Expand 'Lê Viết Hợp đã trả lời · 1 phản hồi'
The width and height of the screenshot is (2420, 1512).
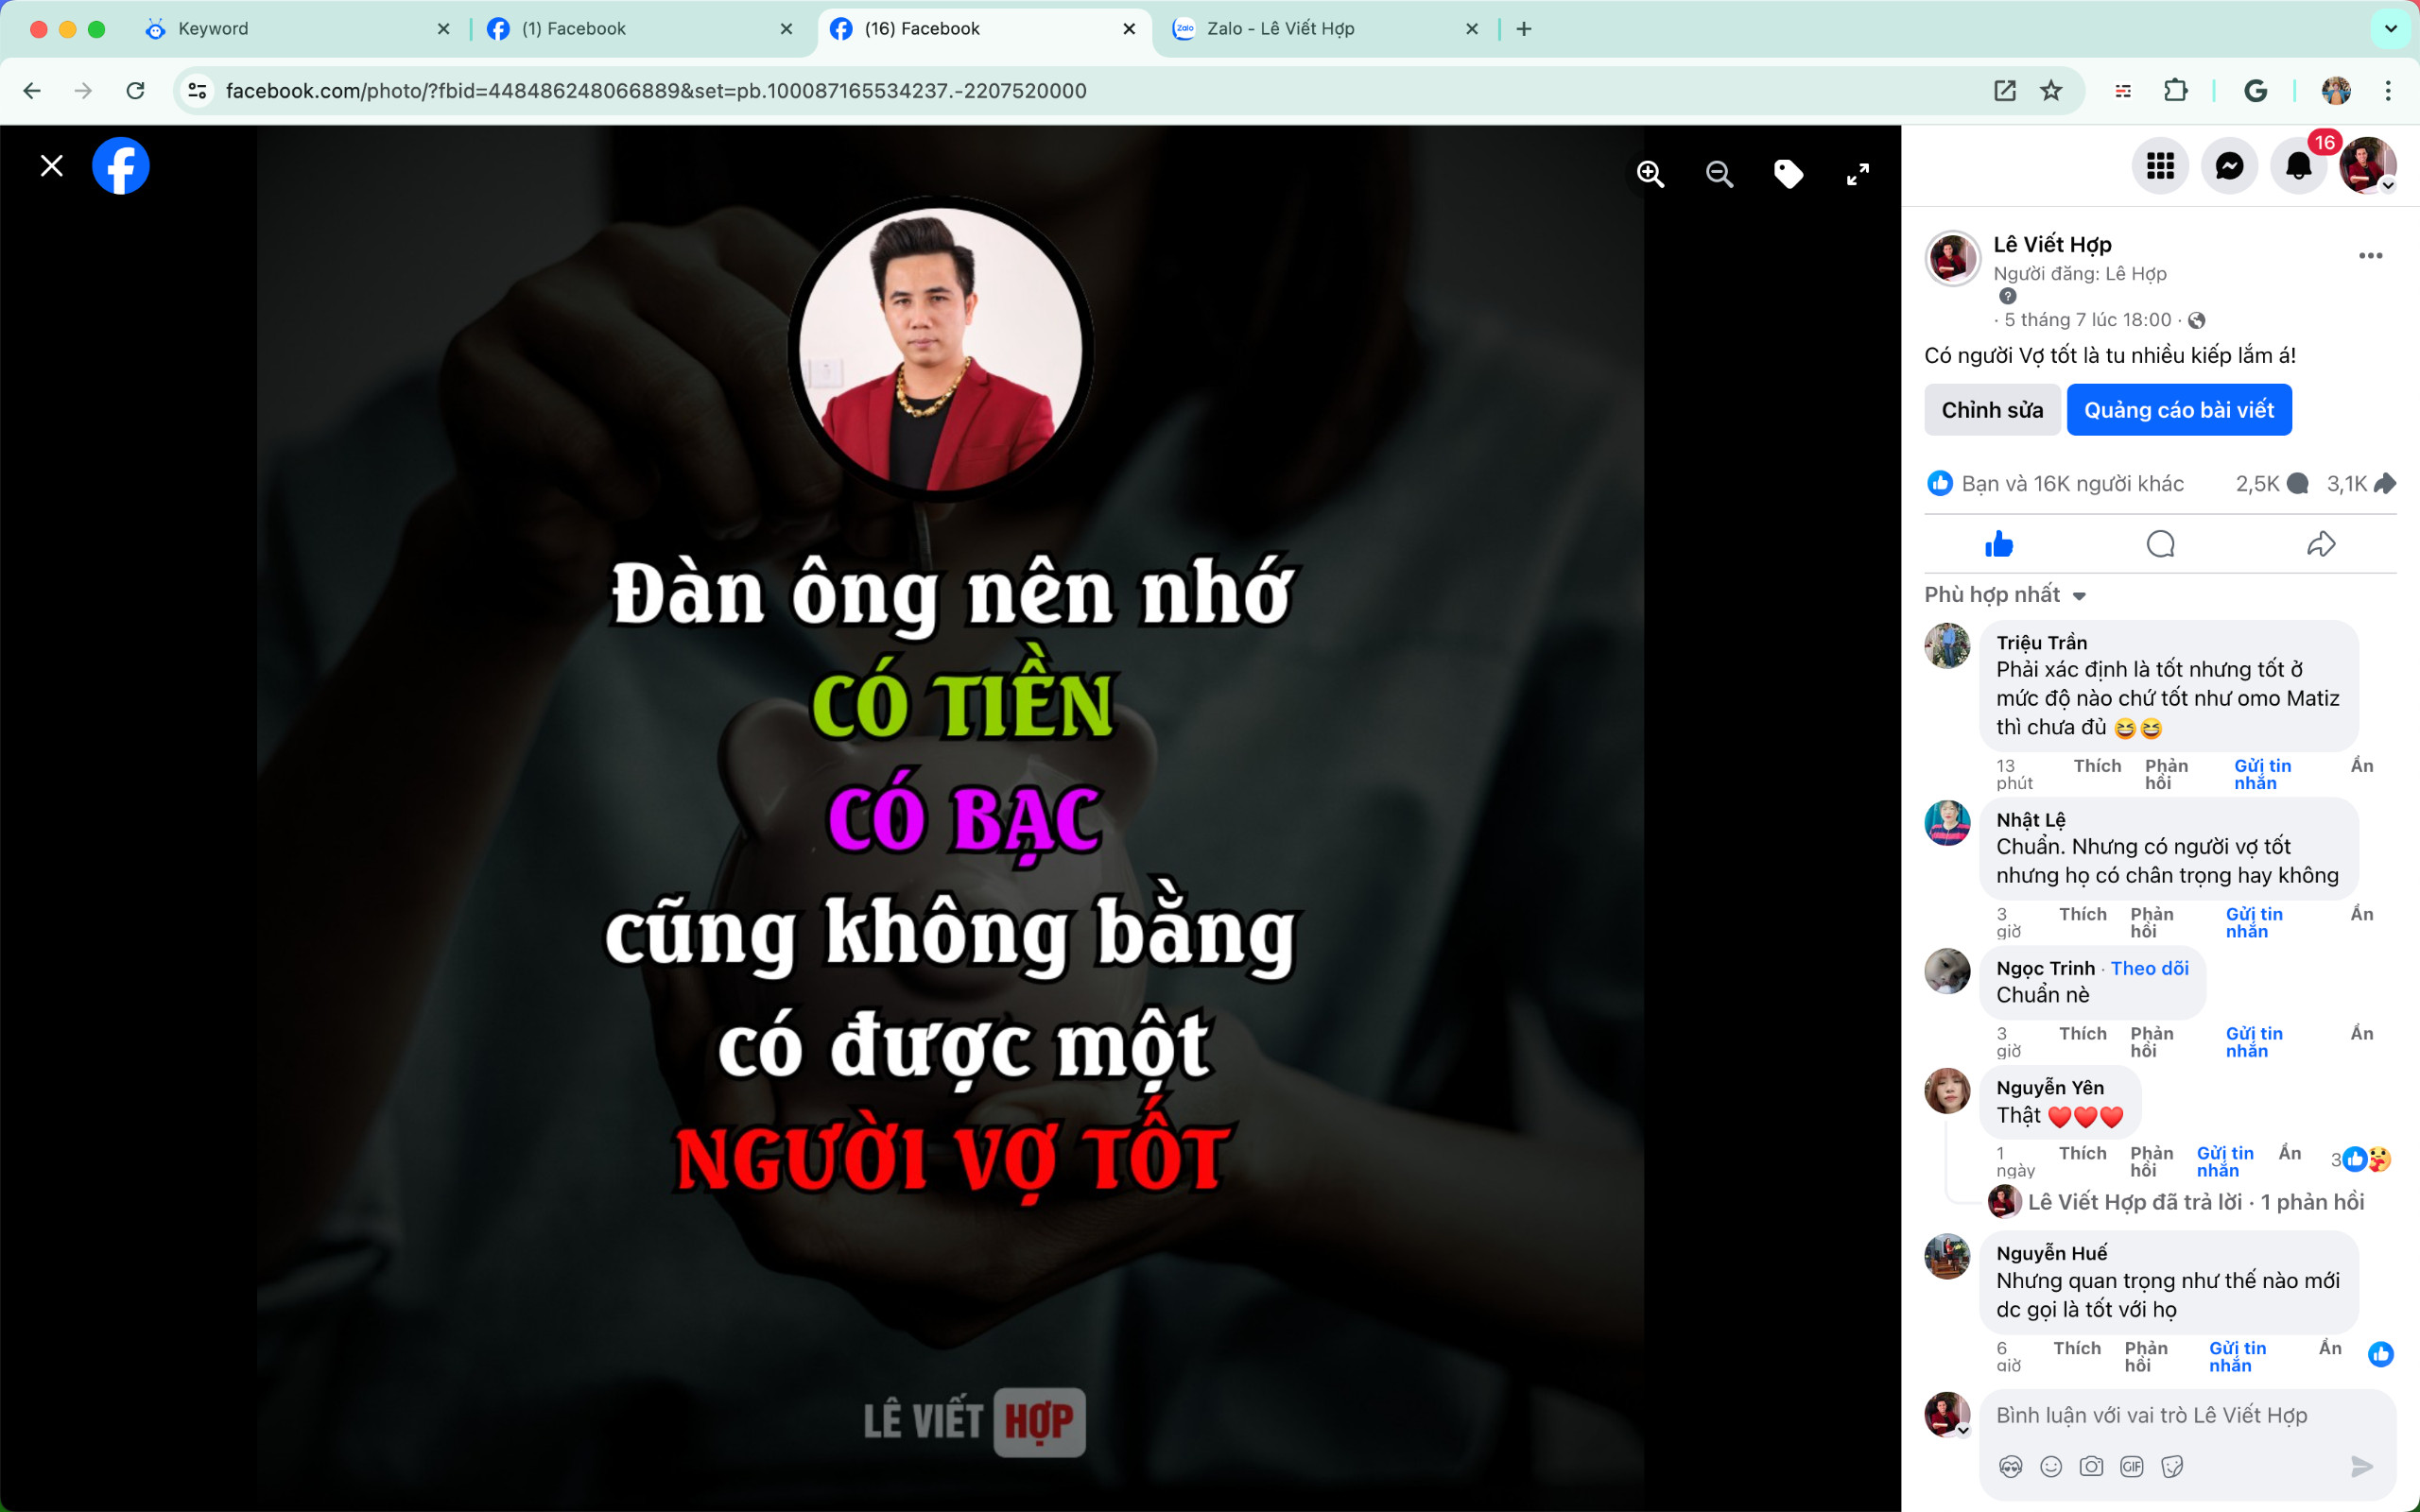pos(2195,1202)
